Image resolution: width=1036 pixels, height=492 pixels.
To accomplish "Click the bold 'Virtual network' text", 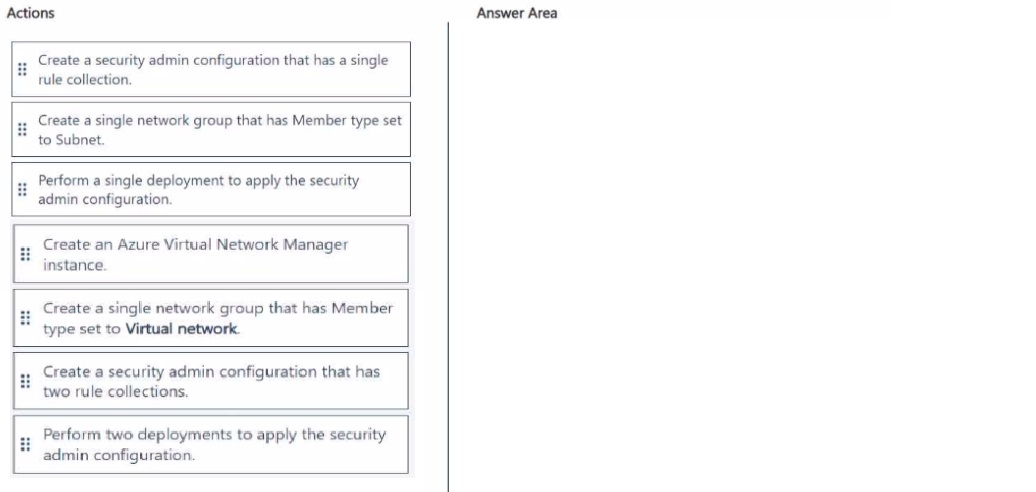I will click(182, 329).
